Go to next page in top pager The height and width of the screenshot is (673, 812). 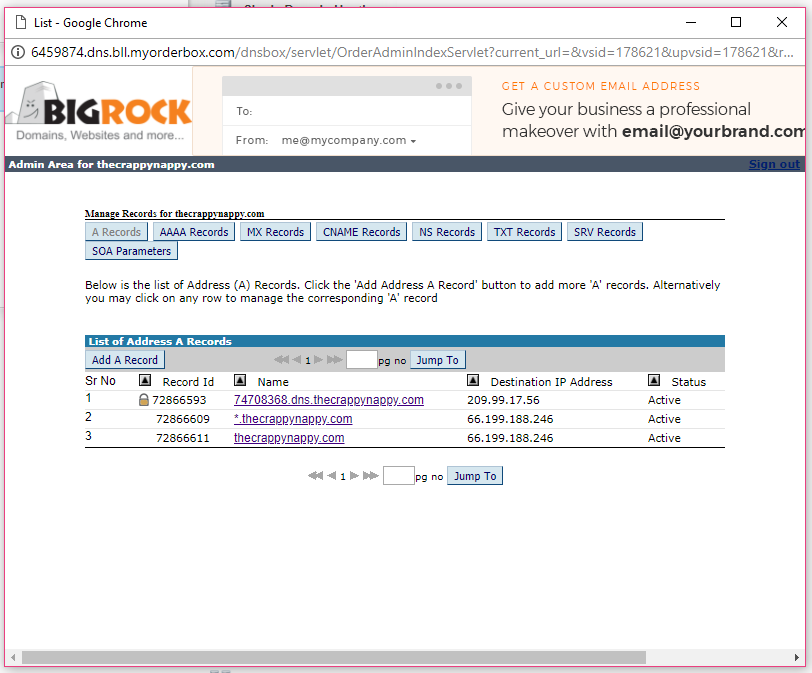tap(318, 359)
